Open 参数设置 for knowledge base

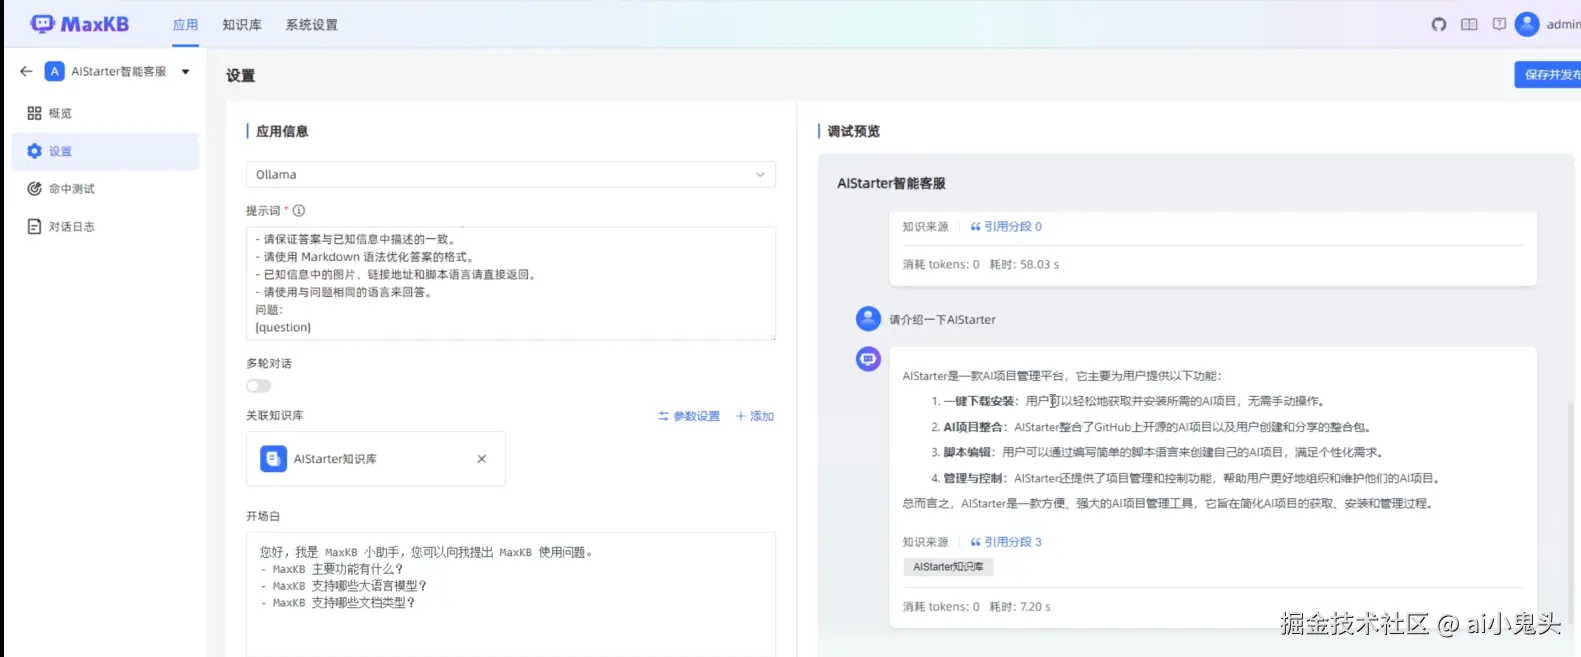click(689, 416)
